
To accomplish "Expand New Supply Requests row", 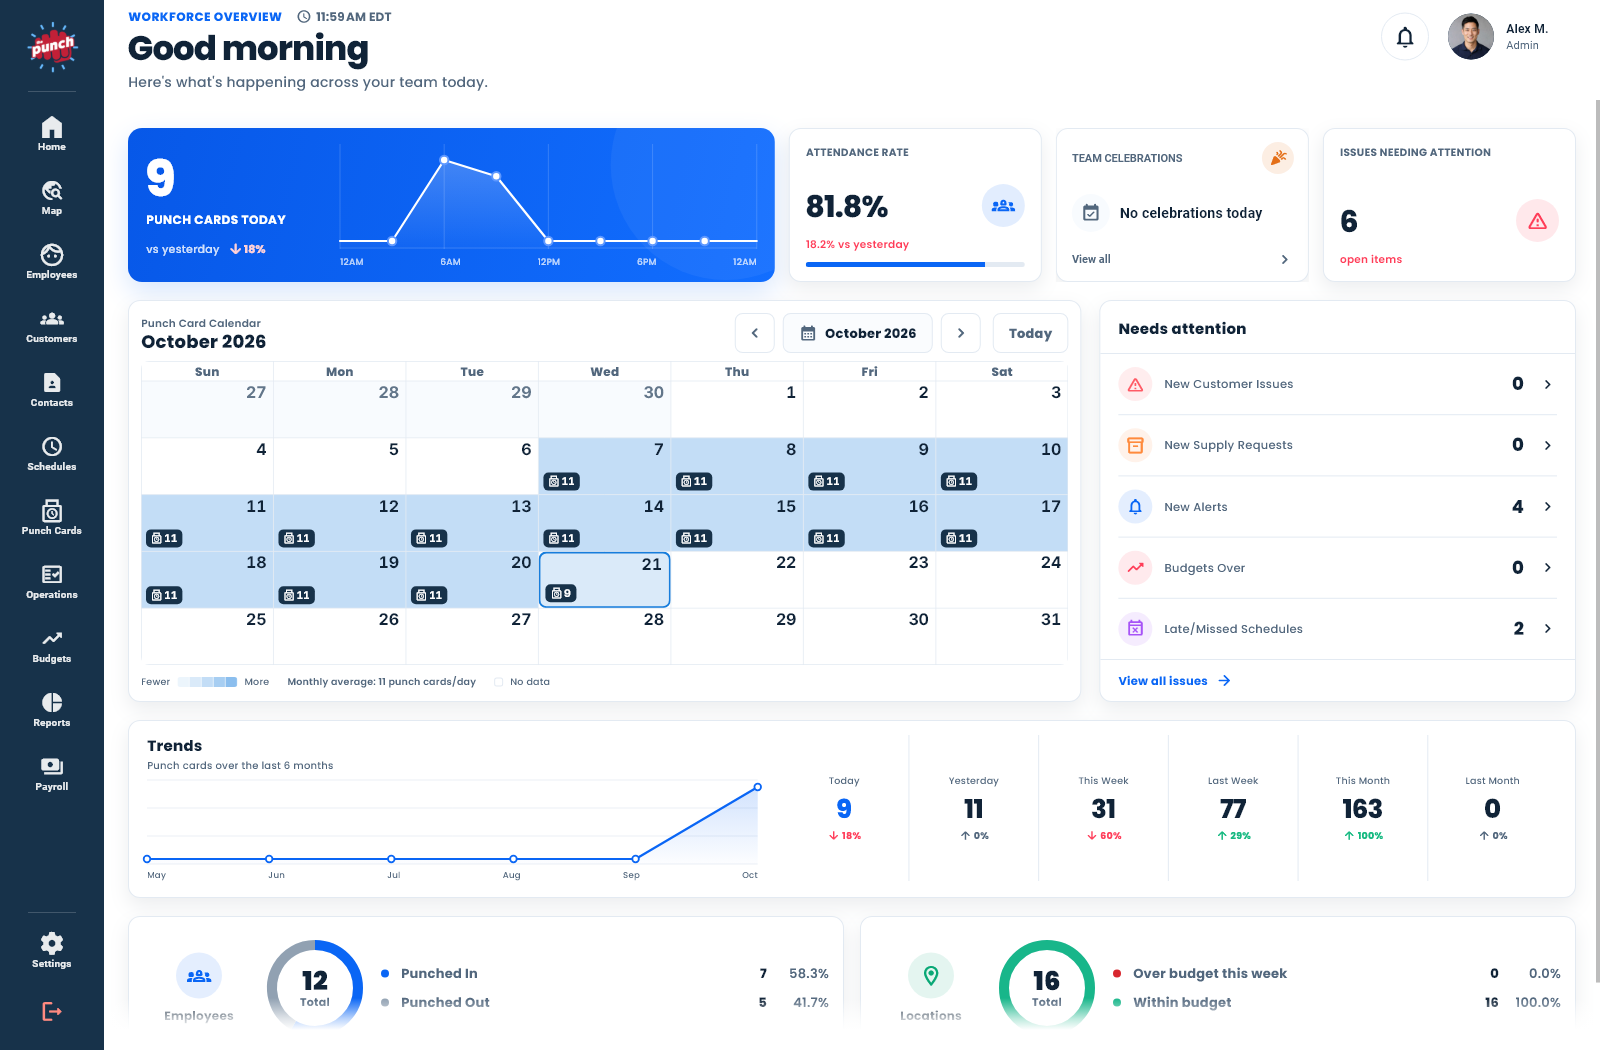I will [1337, 445].
